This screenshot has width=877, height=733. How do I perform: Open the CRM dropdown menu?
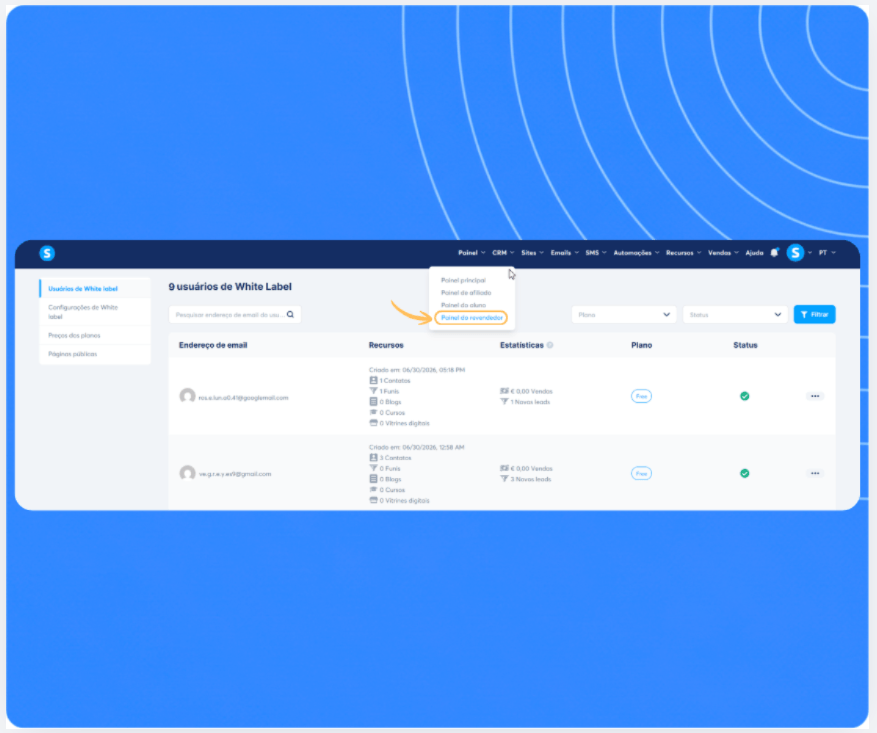click(503, 253)
